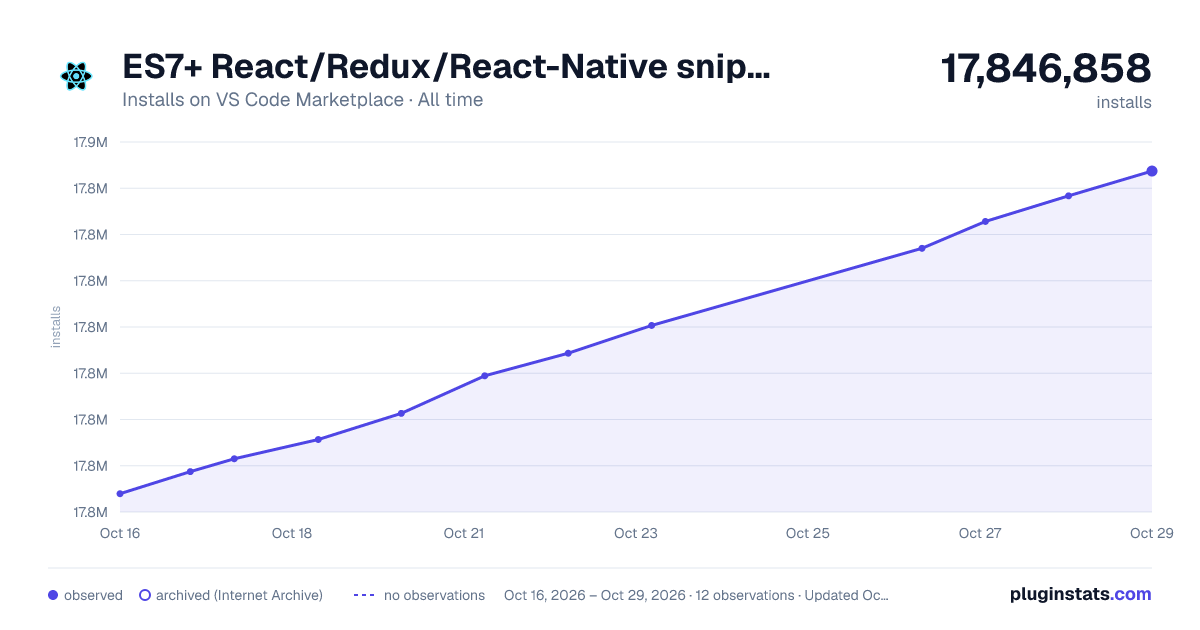Viewport: 1200px width, 630px height.
Task: Click the "Oct 21" x-axis label
Action: [464, 533]
